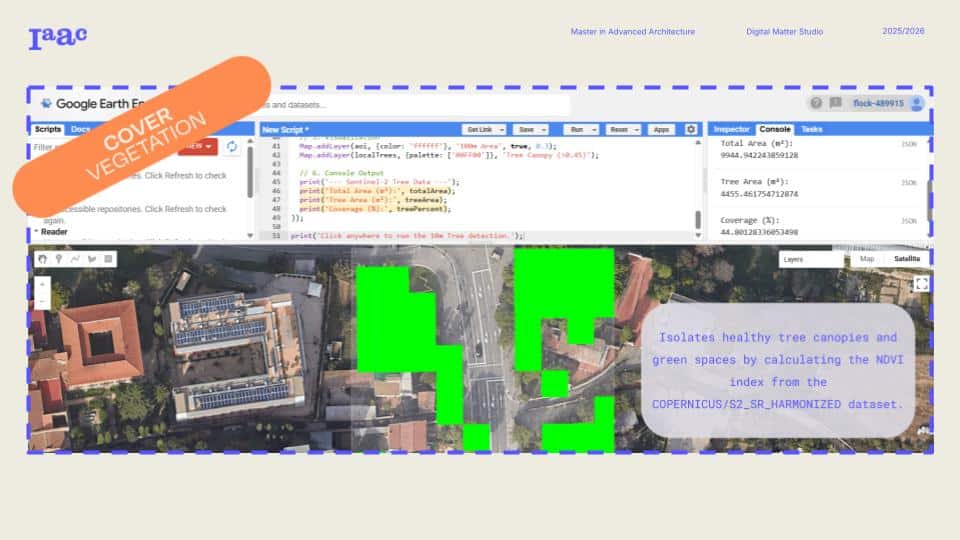Activate the draw polygon shape tool

tap(92, 259)
